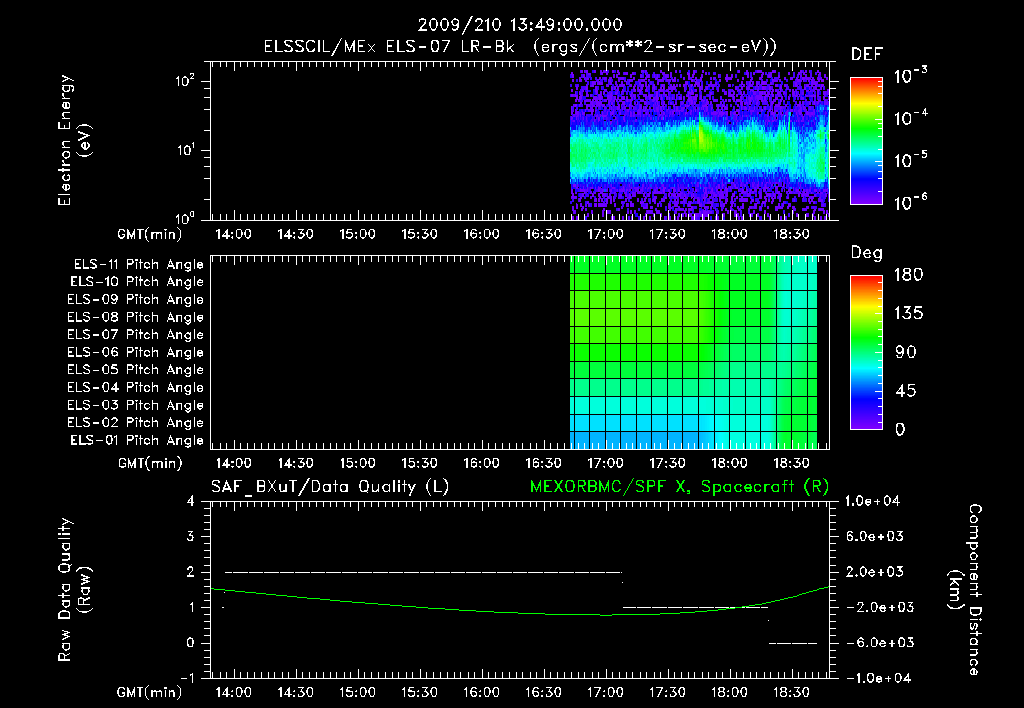
Task: Click the SAF_BXuT/Data Quality (L) legend
Action: 330,487
